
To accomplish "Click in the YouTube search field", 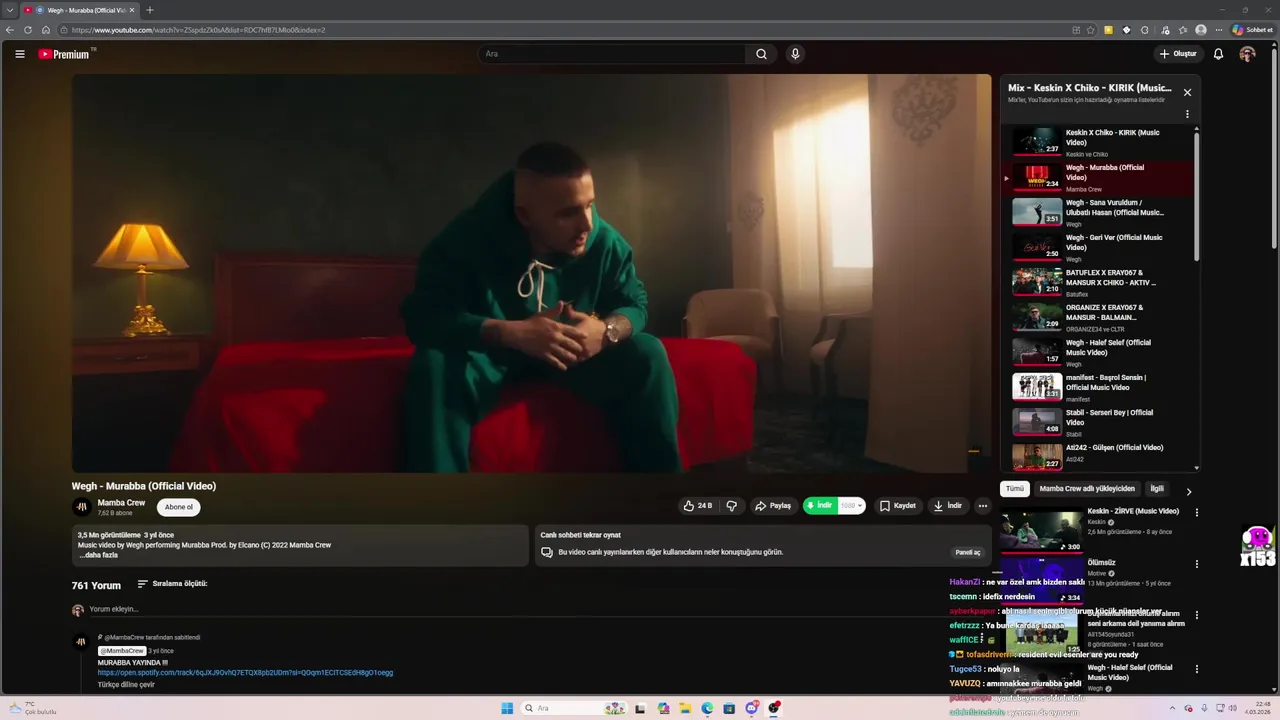I will (610, 54).
